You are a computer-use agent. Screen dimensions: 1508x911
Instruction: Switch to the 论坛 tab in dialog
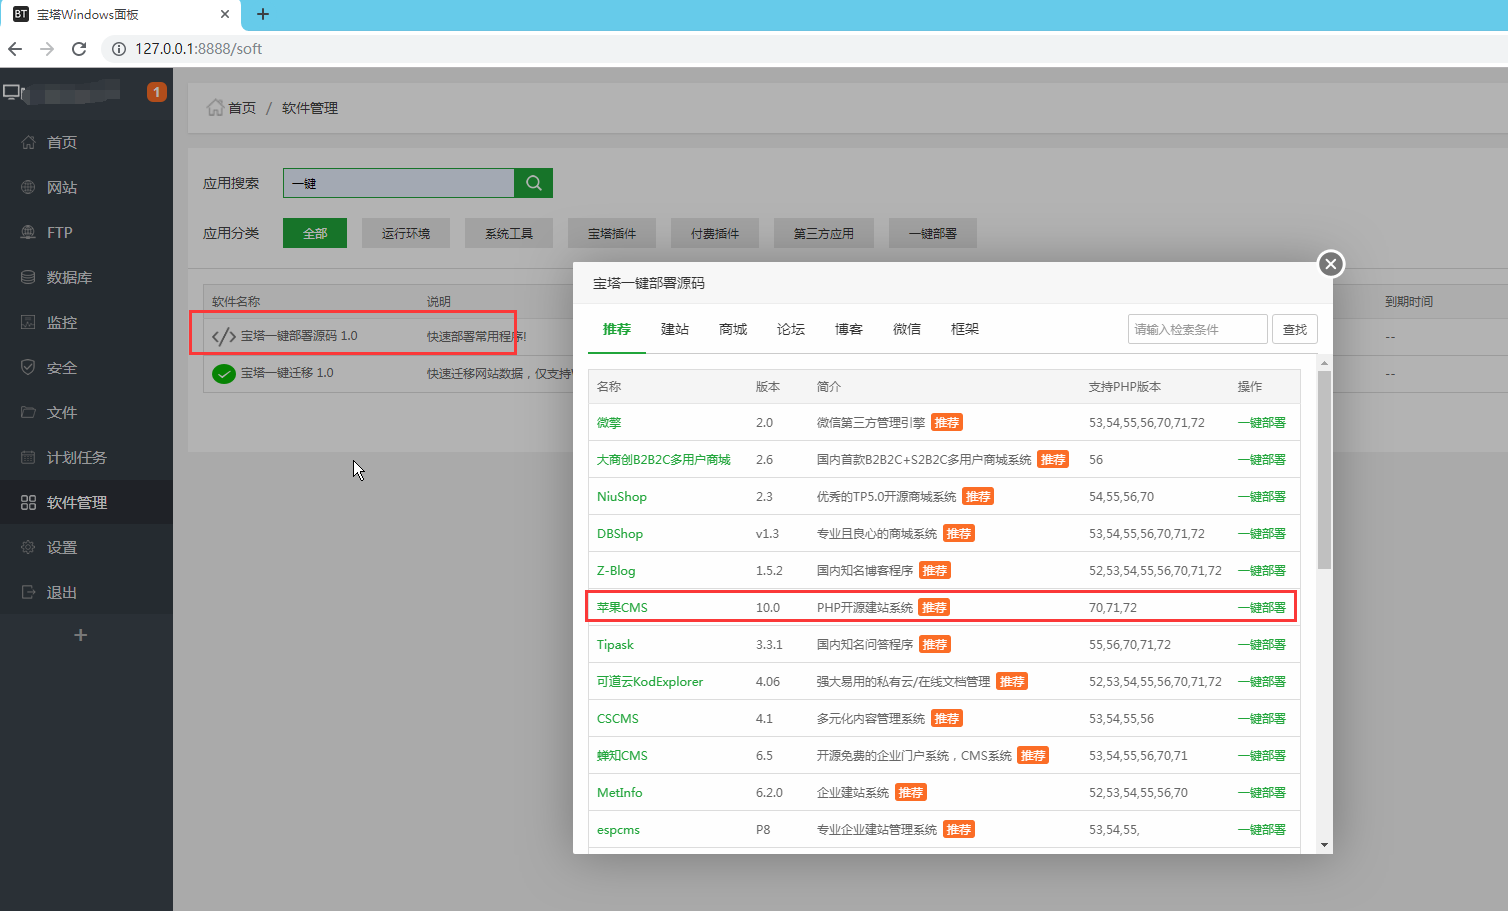pos(791,329)
